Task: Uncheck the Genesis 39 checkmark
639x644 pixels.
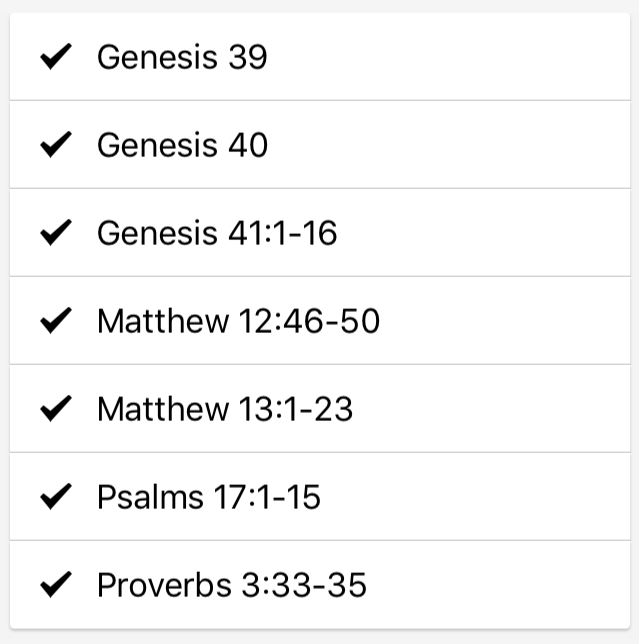Action: pyautogui.click(x=55, y=57)
